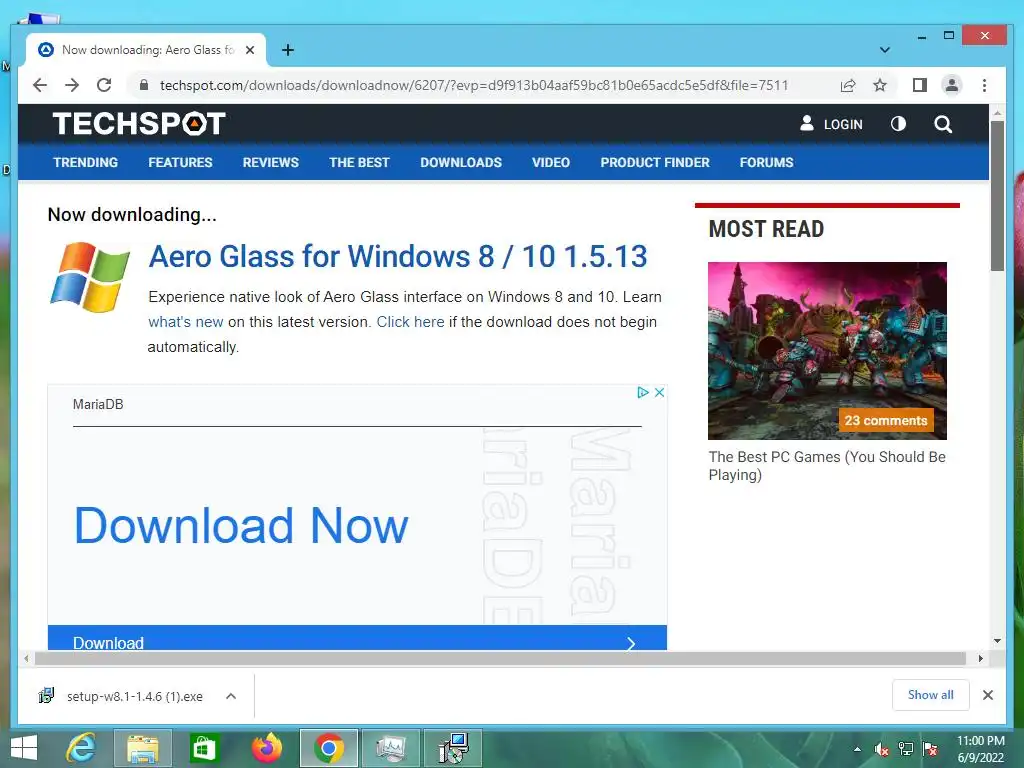This screenshot has height=768, width=1024.
Task: Open Action Center flag icon
Action: [930, 749]
